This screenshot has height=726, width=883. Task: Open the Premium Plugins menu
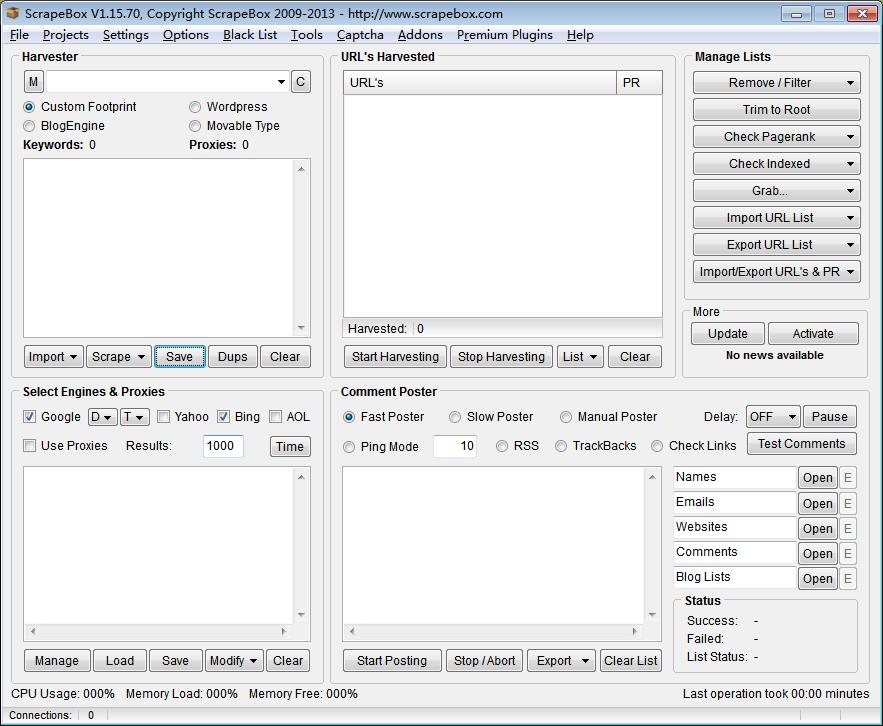tap(505, 35)
